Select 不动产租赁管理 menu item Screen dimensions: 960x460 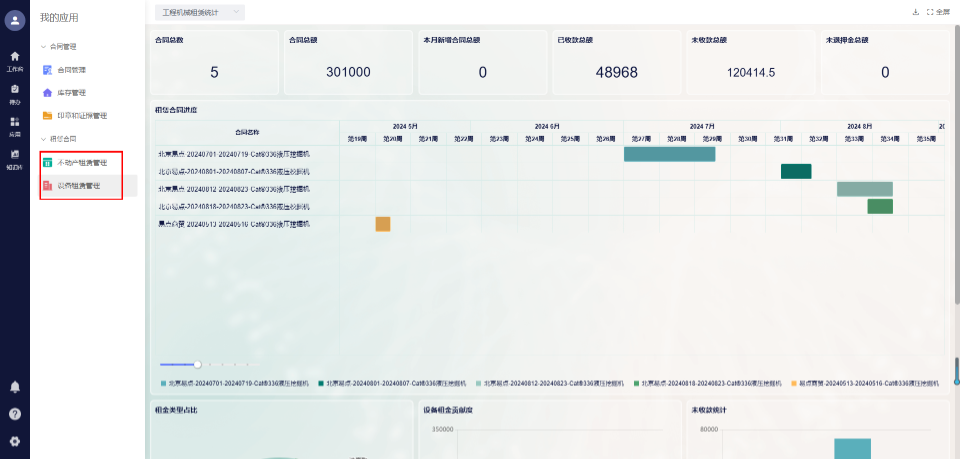point(81,162)
